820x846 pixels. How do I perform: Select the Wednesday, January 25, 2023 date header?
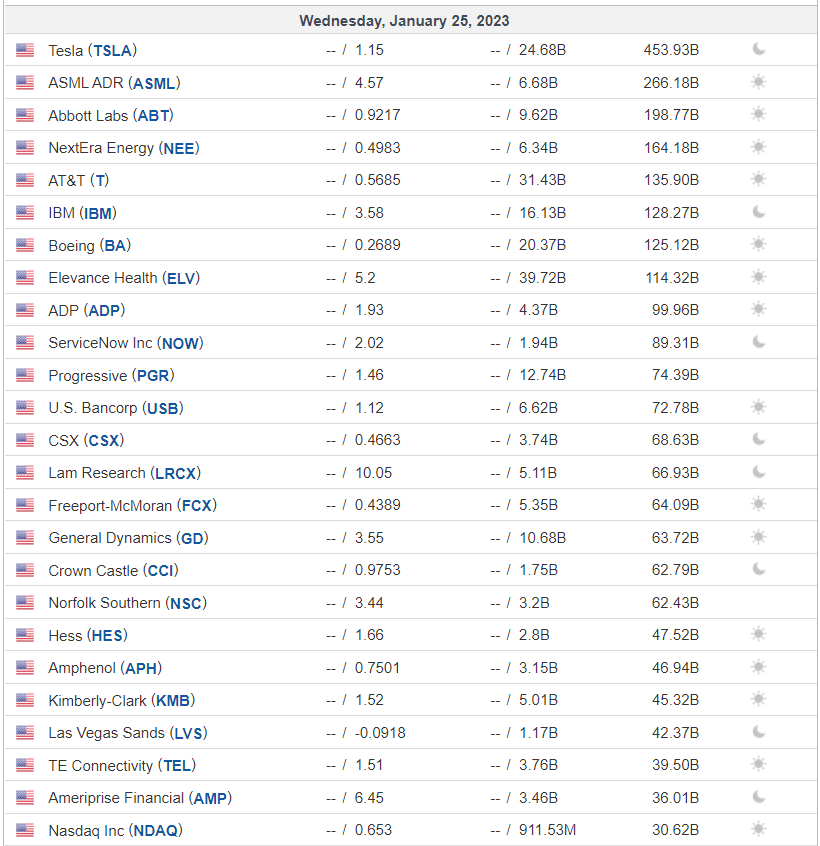click(404, 21)
